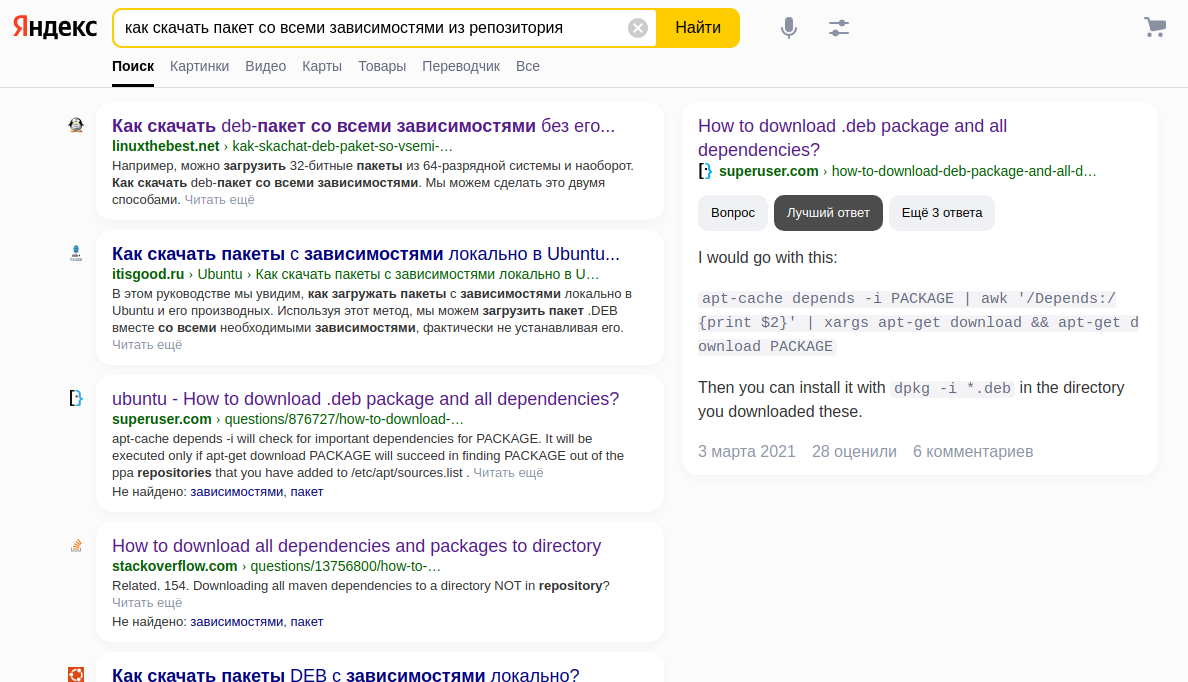The width and height of the screenshot is (1188, 682).
Task: Click the Yandex logo
Action: pyautogui.click(x=55, y=28)
